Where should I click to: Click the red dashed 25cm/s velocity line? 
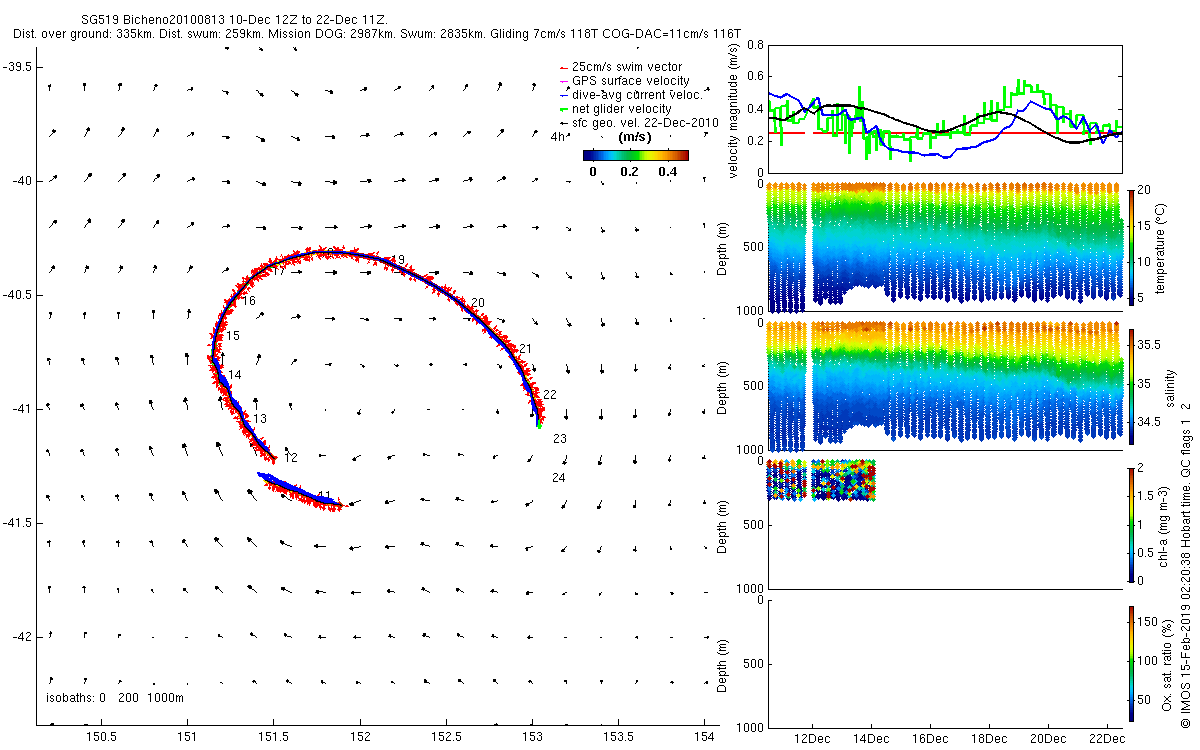(x=944, y=132)
